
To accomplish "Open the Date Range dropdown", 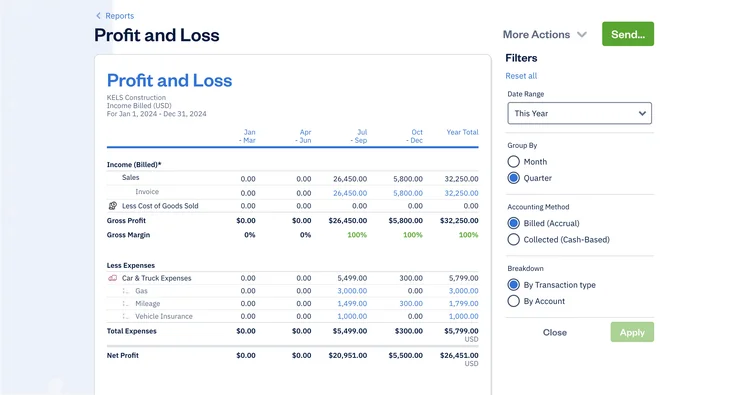I will 579,113.
